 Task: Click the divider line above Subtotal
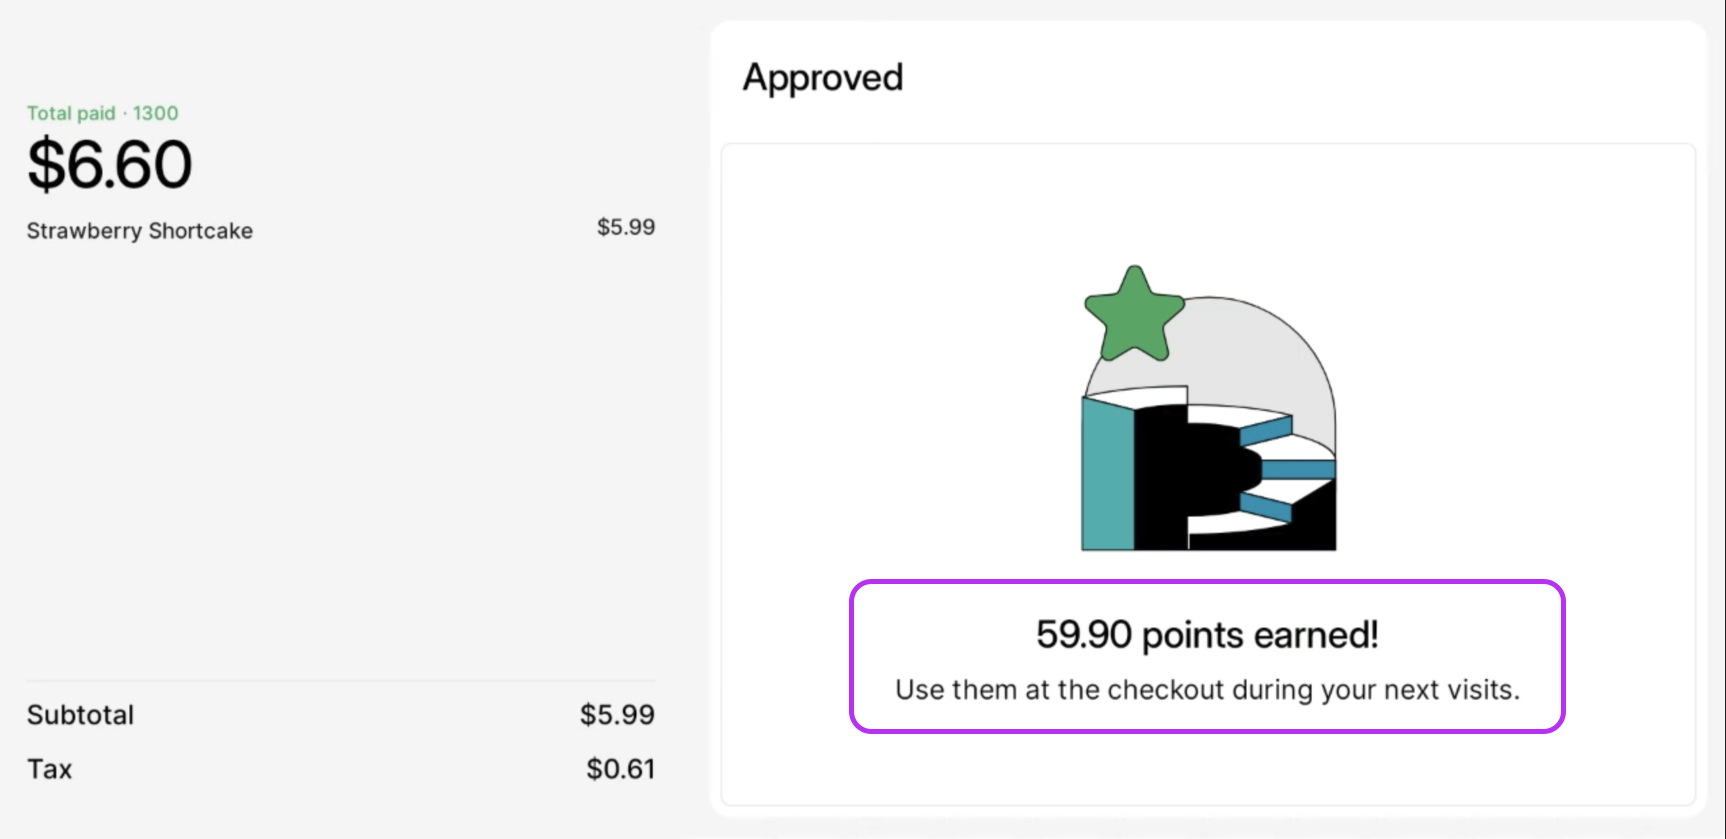tap(341, 681)
